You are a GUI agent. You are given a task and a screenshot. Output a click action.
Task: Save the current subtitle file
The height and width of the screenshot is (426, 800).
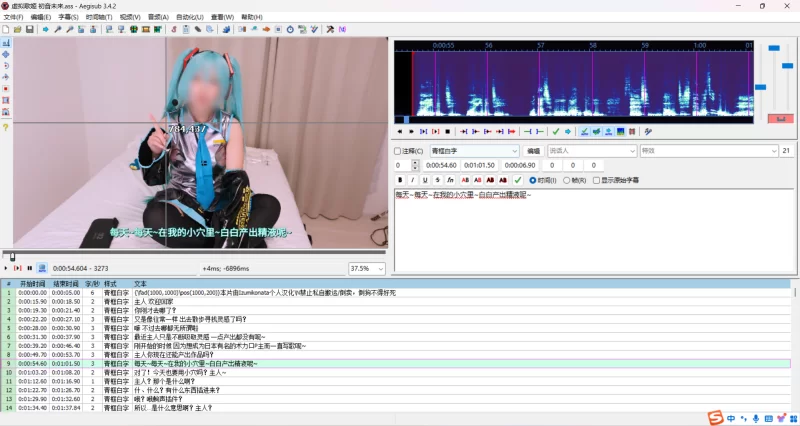[30, 30]
